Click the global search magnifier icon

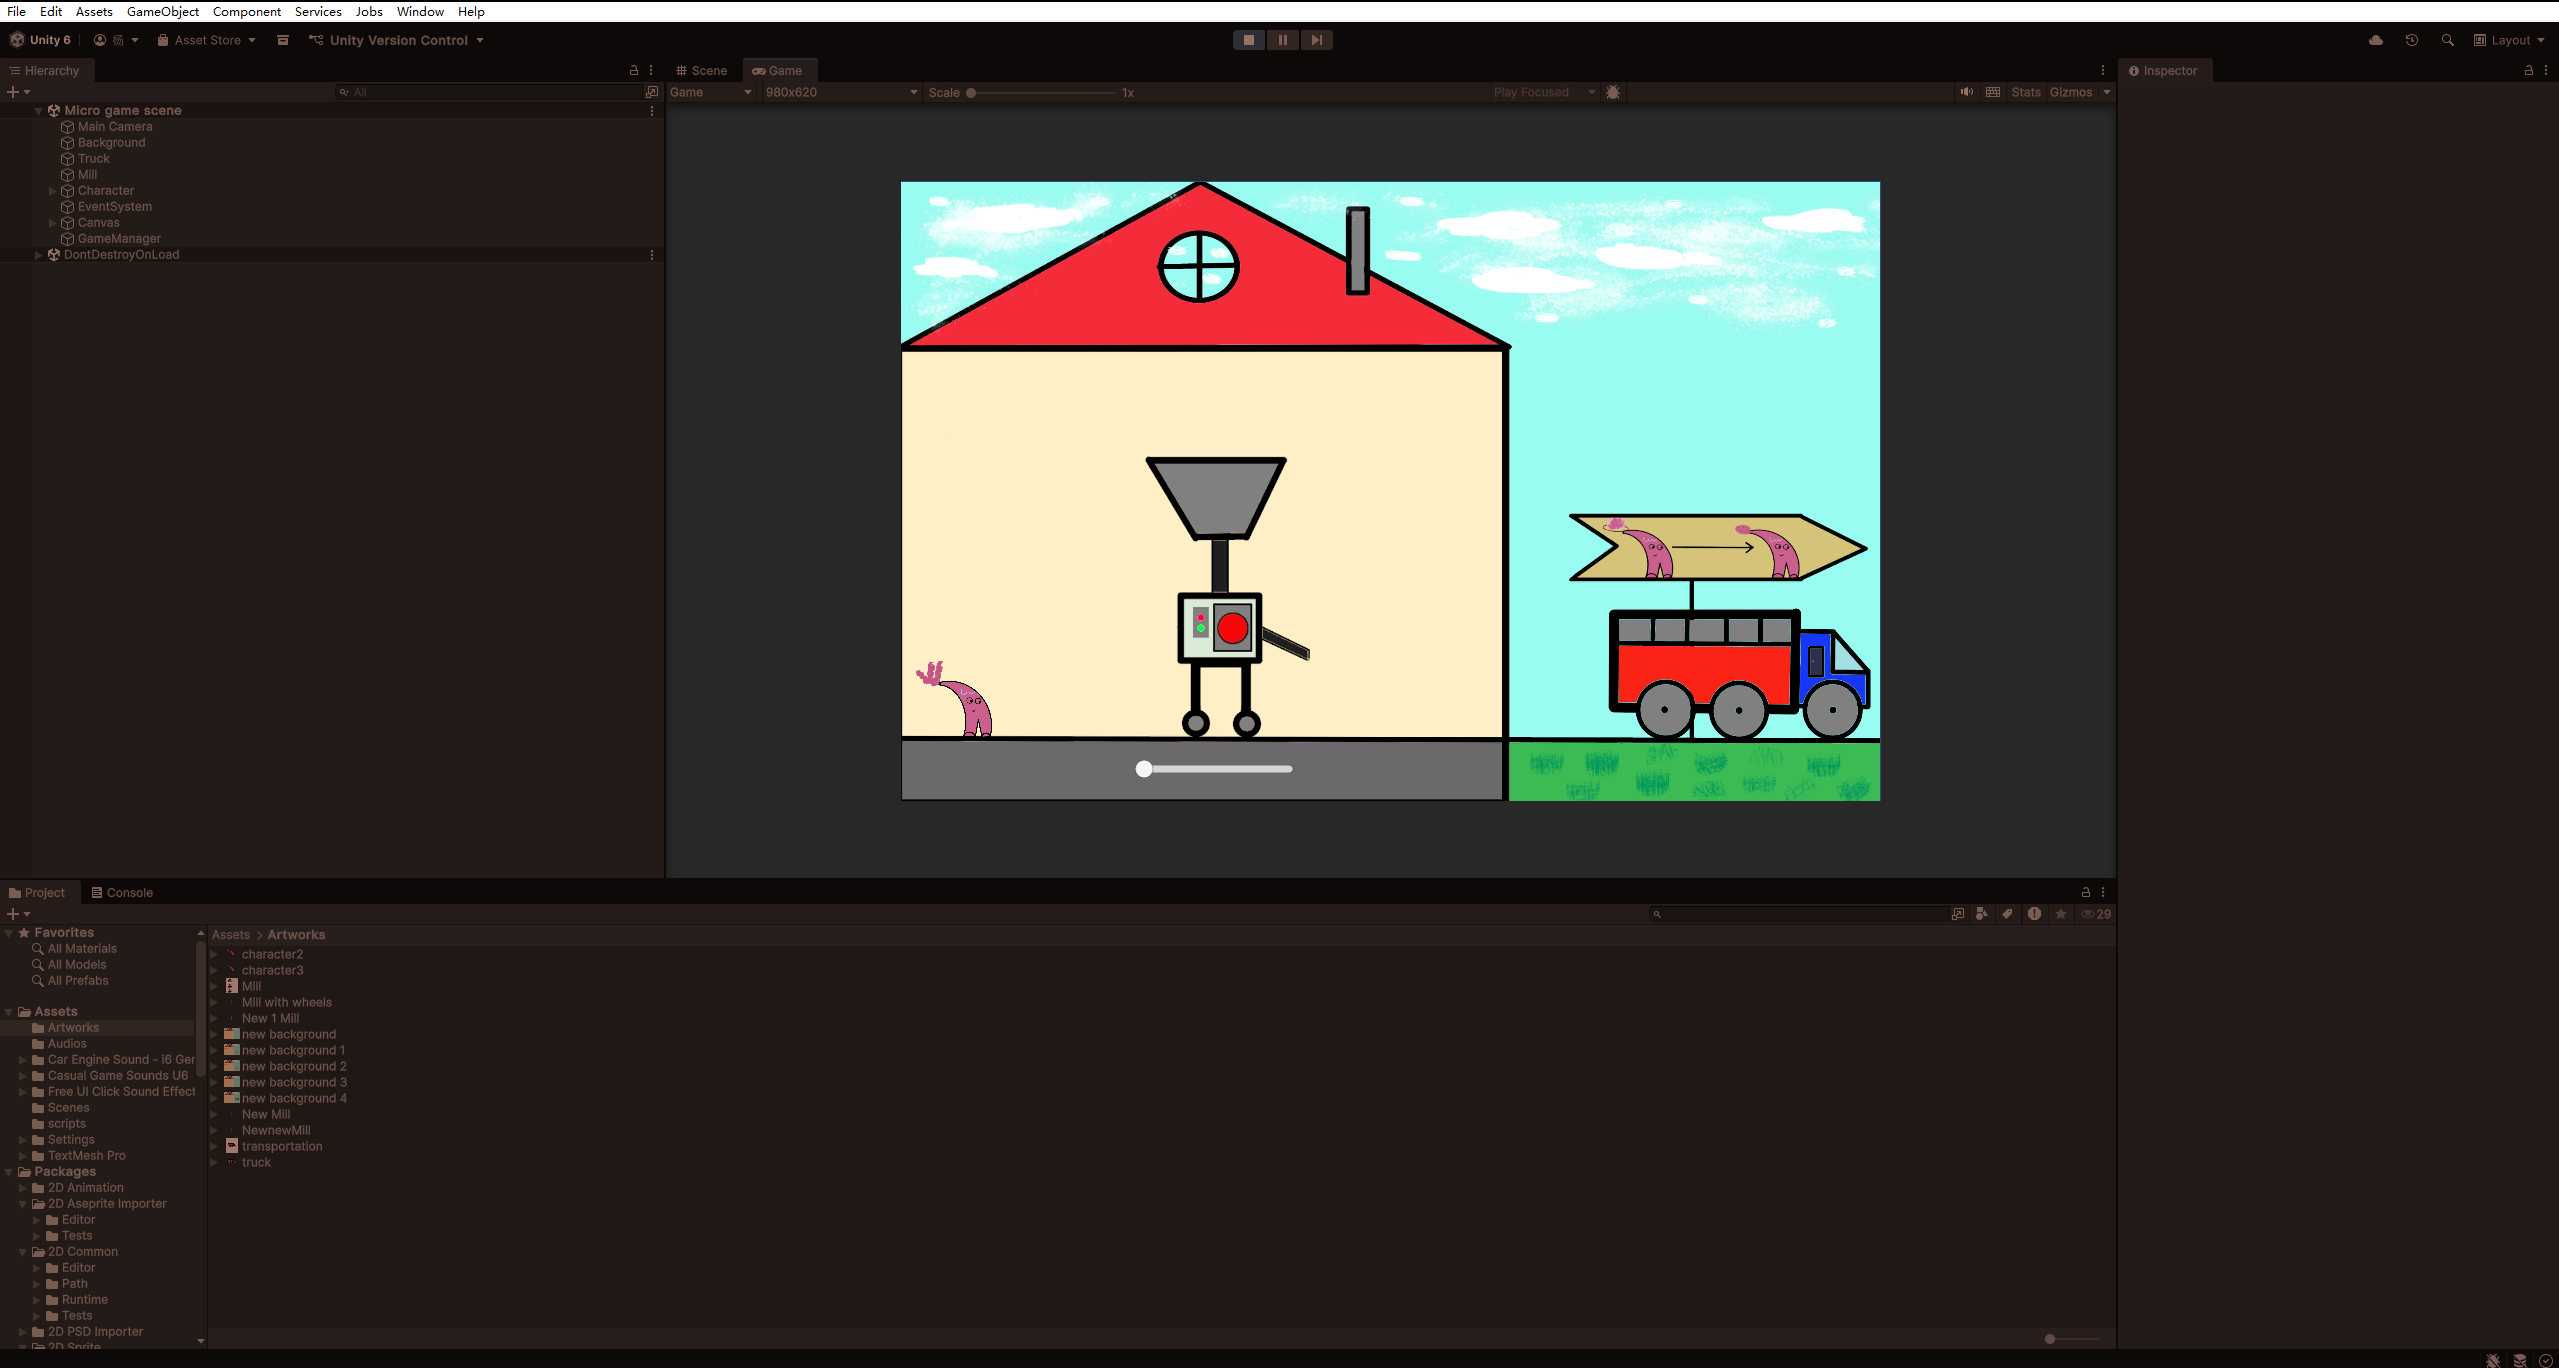pos(2447,40)
